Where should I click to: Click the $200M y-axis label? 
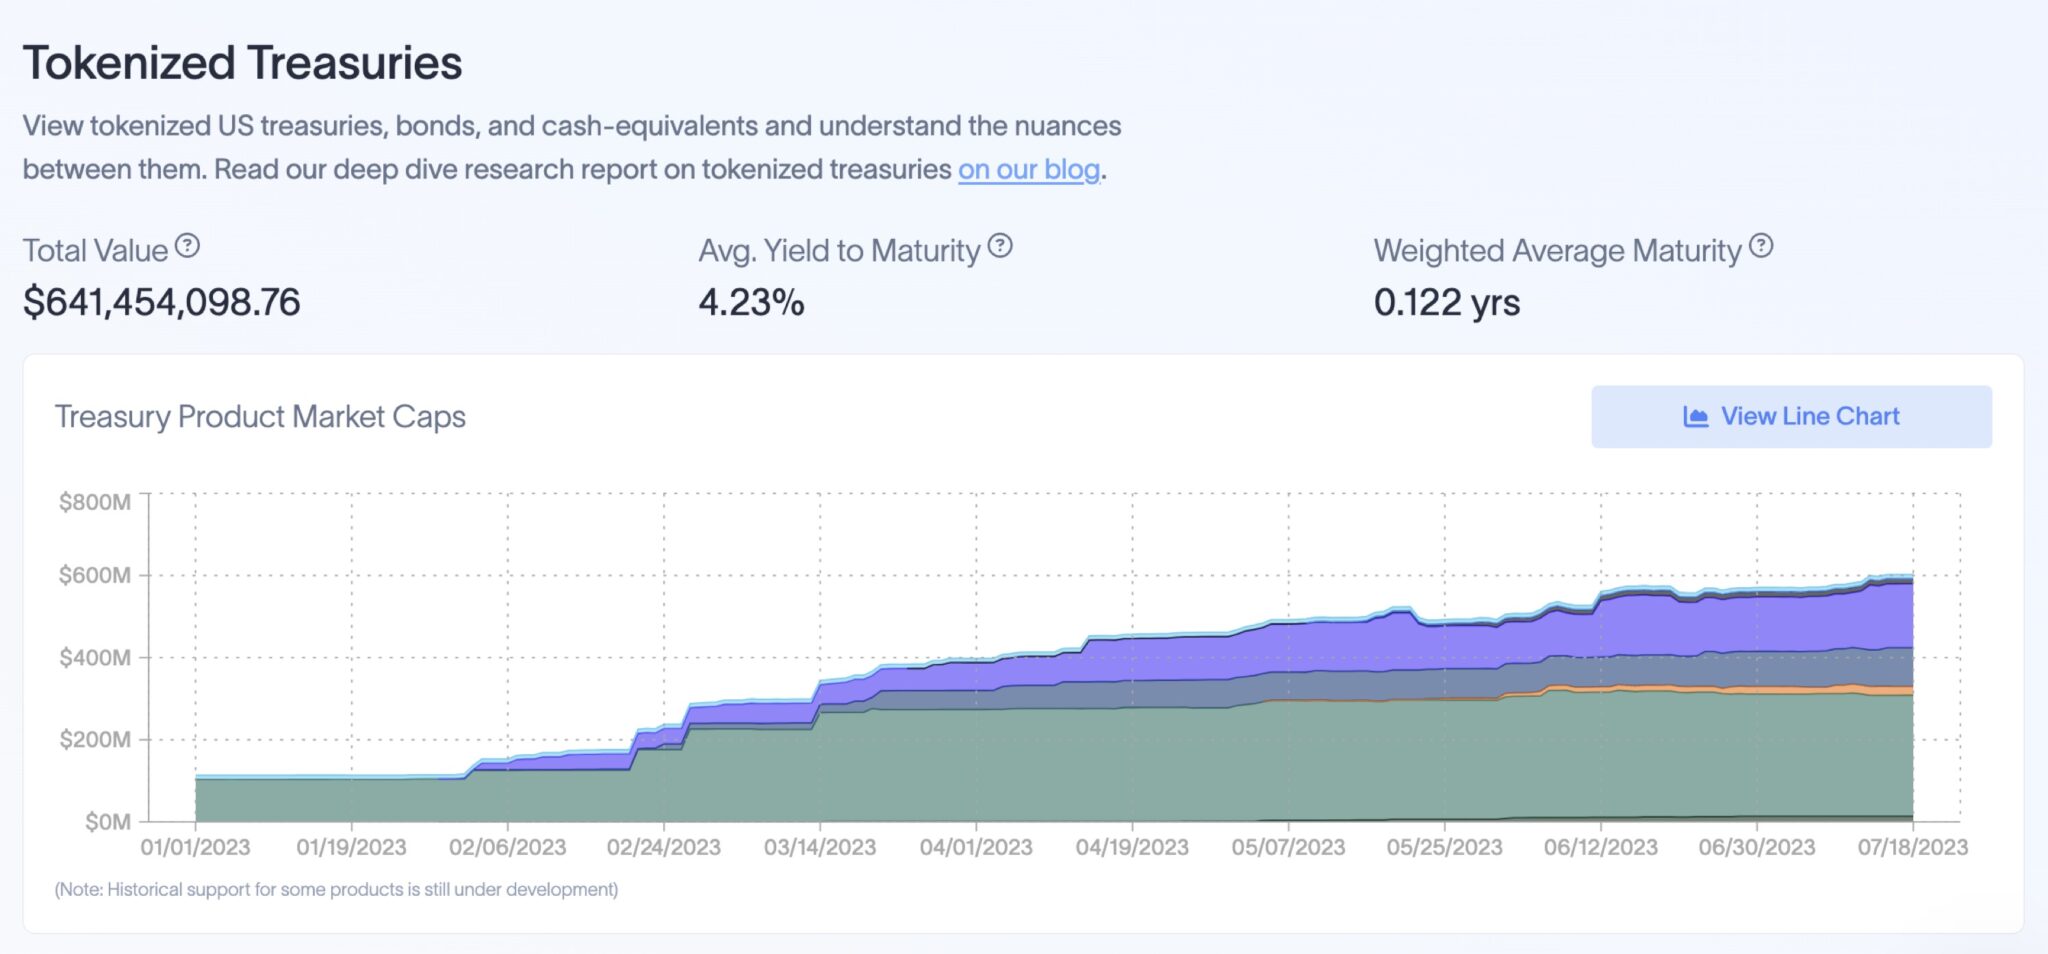coord(95,740)
